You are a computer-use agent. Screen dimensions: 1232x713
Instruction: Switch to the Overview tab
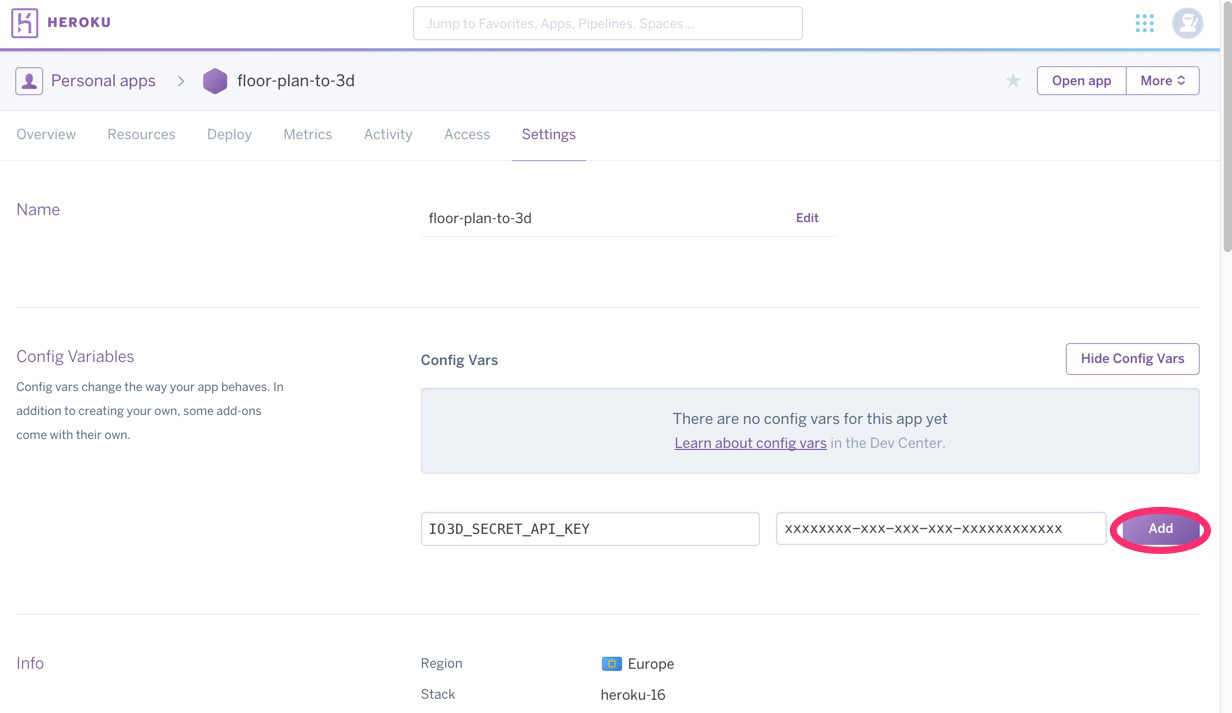tap(46, 134)
